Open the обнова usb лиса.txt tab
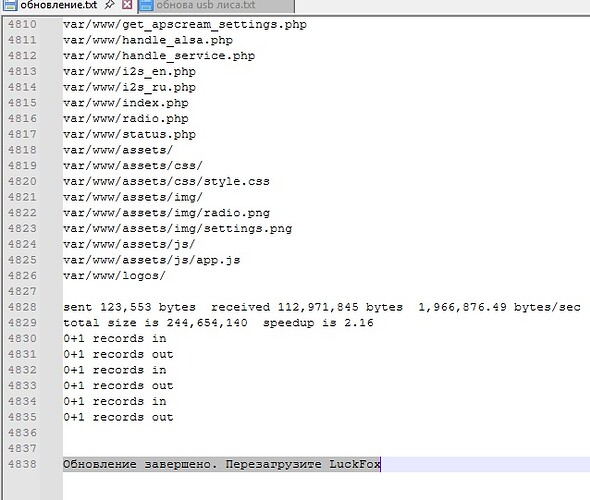The height and width of the screenshot is (500, 590). point(205,5)
